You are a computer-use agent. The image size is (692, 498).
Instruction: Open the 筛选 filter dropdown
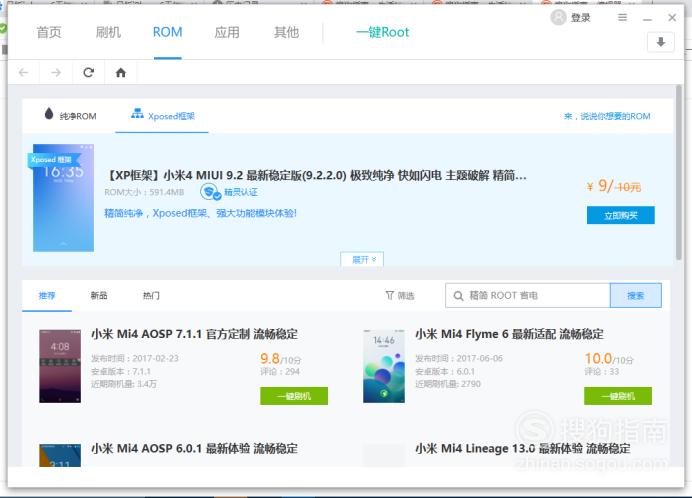click(x=399, y=295)
